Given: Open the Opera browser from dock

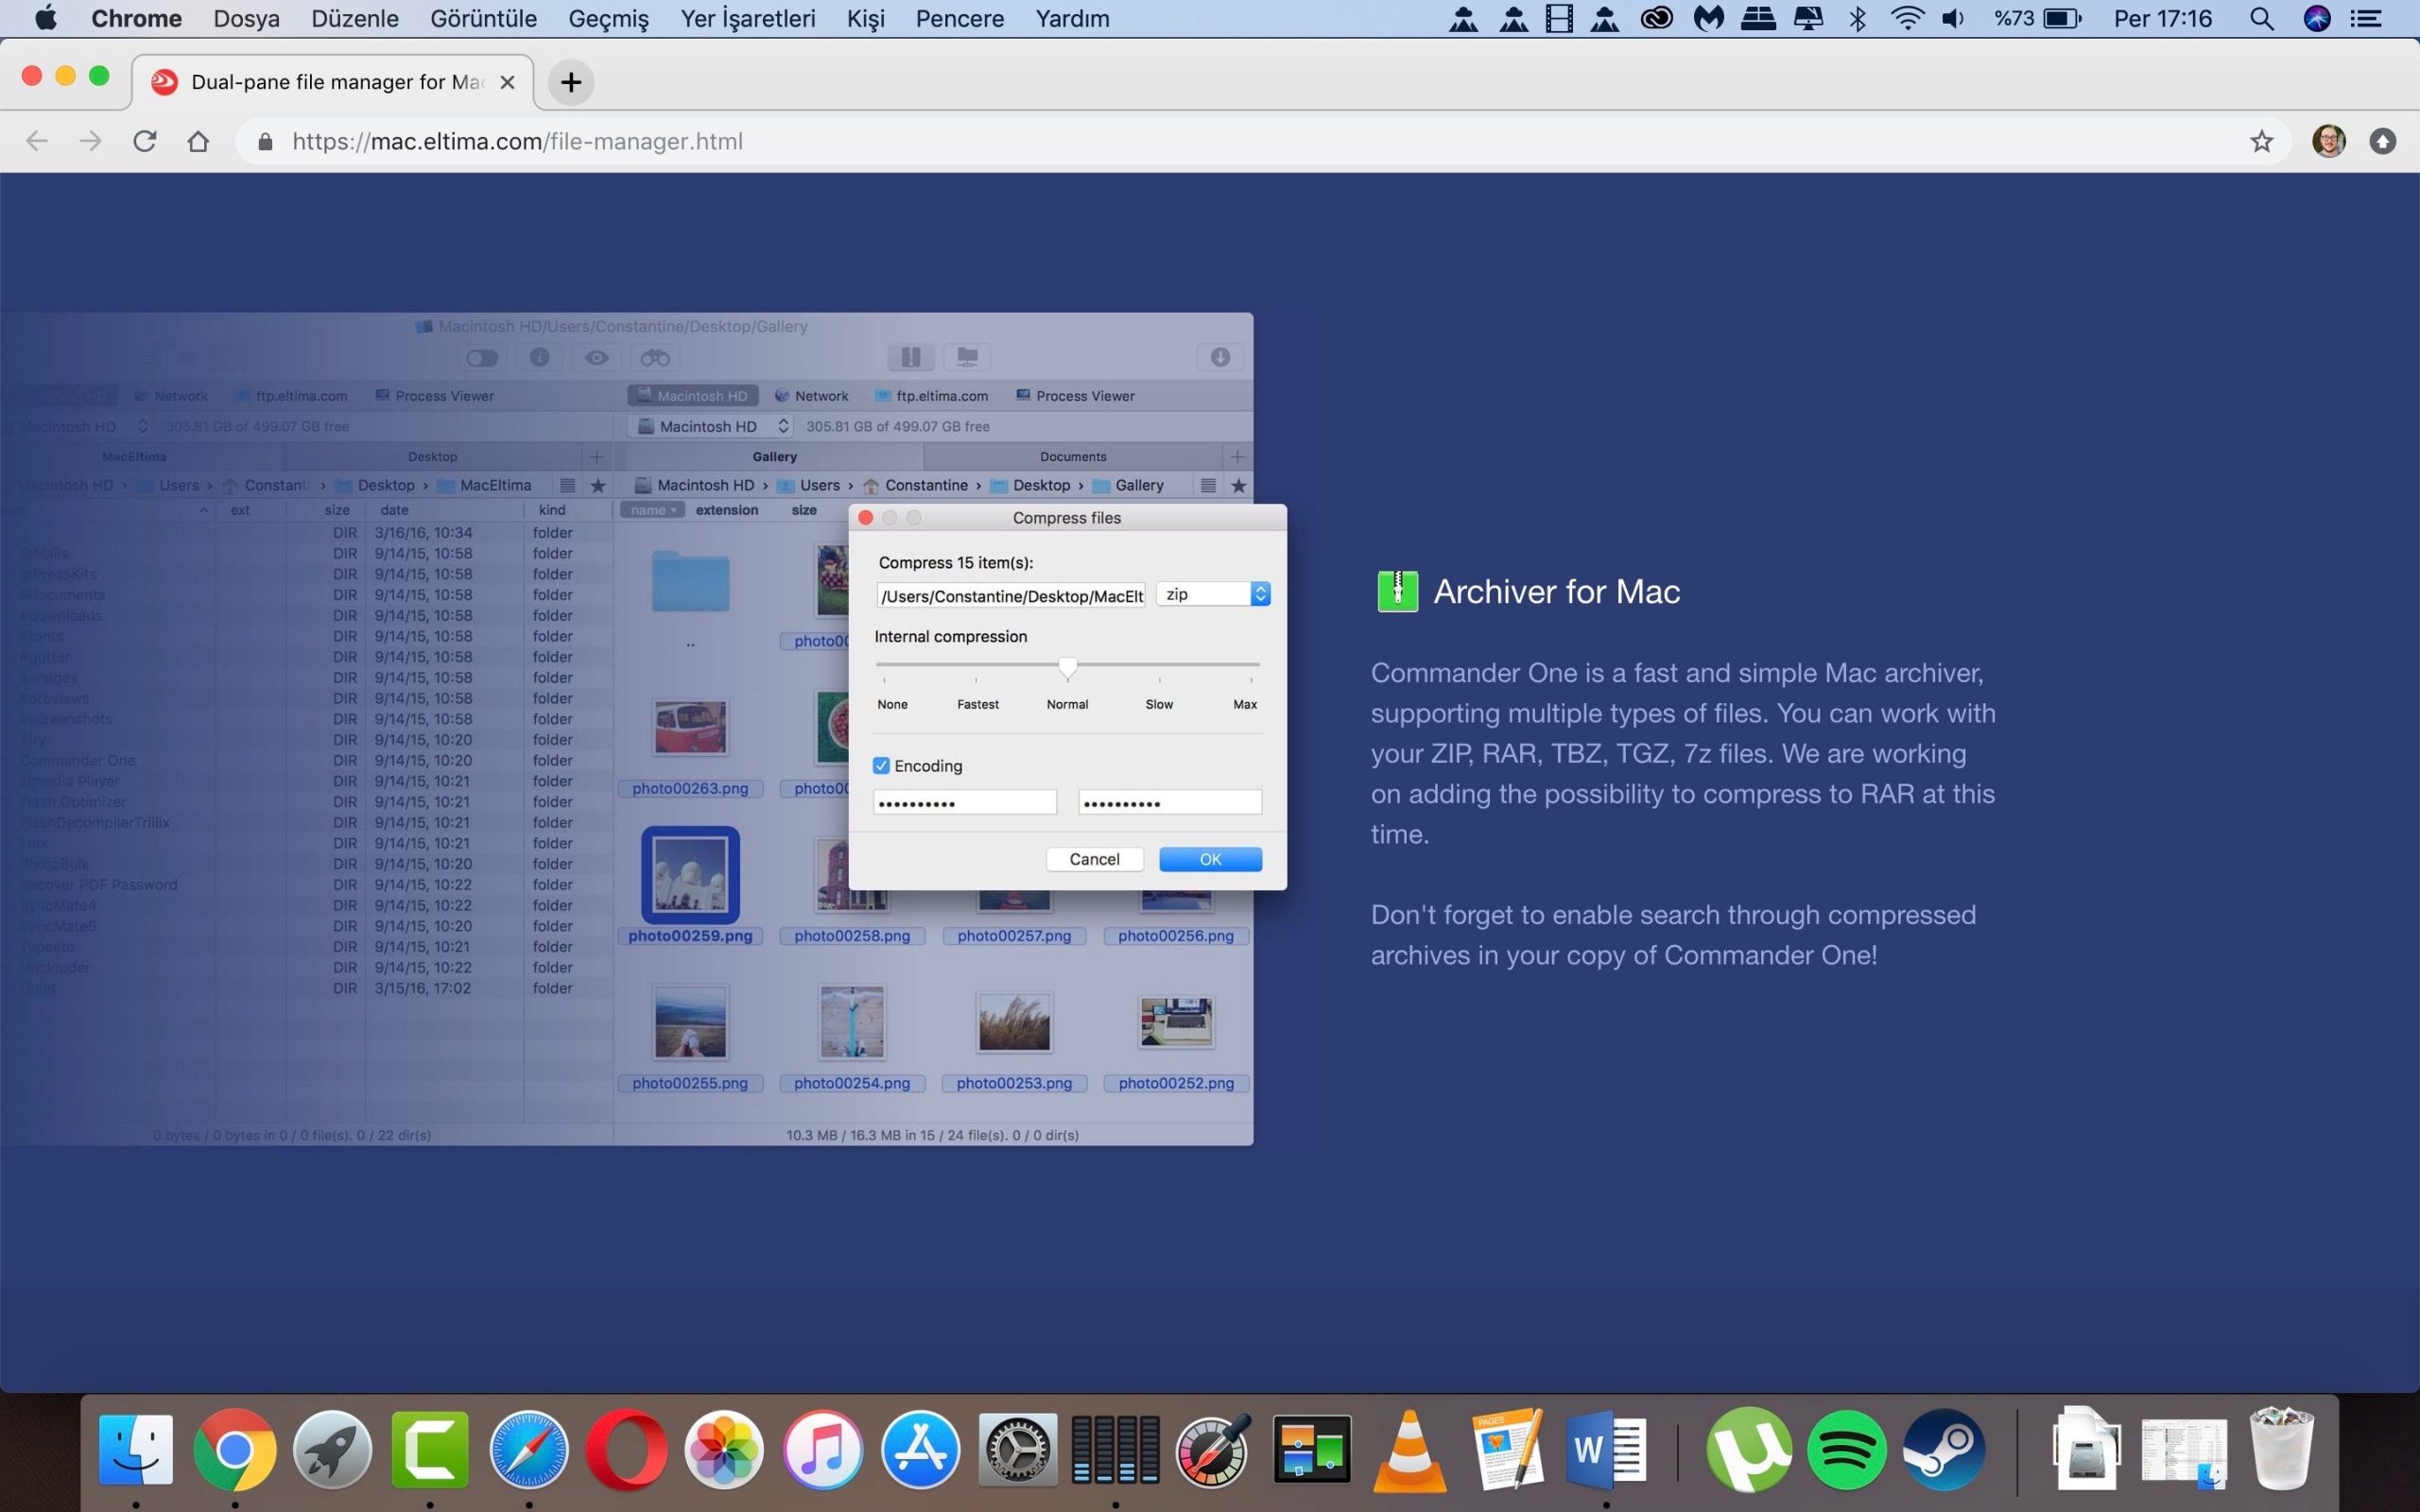Looking at the screenshot, I should tap(627, 1449).
